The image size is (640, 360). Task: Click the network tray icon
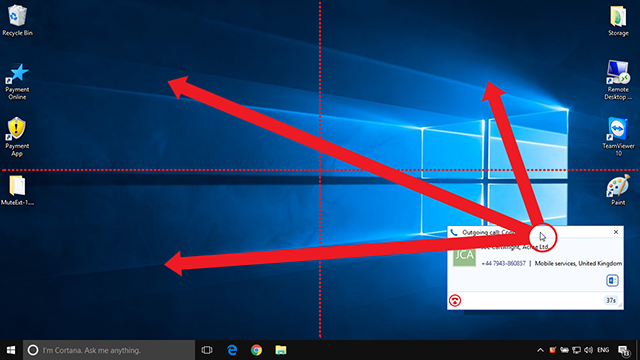[x=576, y=350]
